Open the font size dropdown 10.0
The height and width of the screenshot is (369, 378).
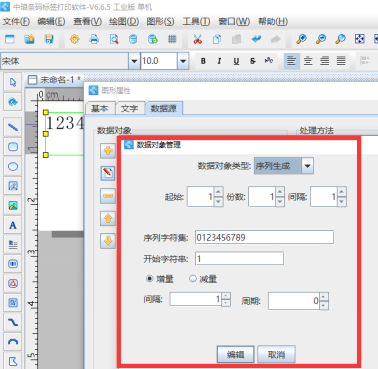pos(183,61)
